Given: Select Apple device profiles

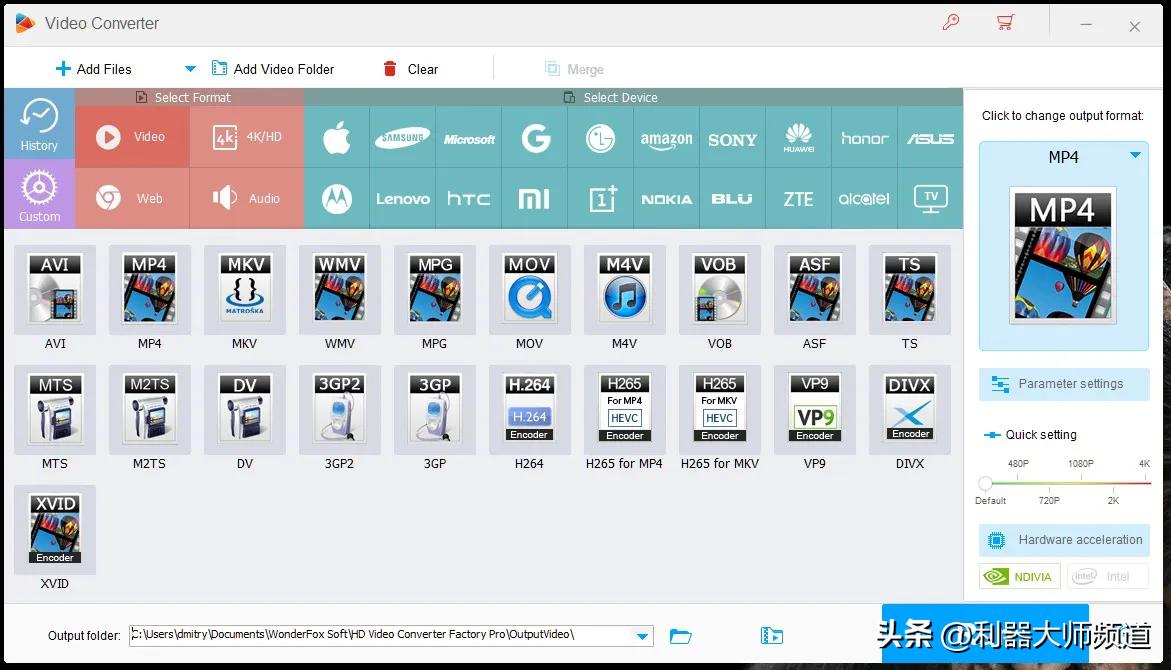Looking at the screenshot, I should coord(337,137).
